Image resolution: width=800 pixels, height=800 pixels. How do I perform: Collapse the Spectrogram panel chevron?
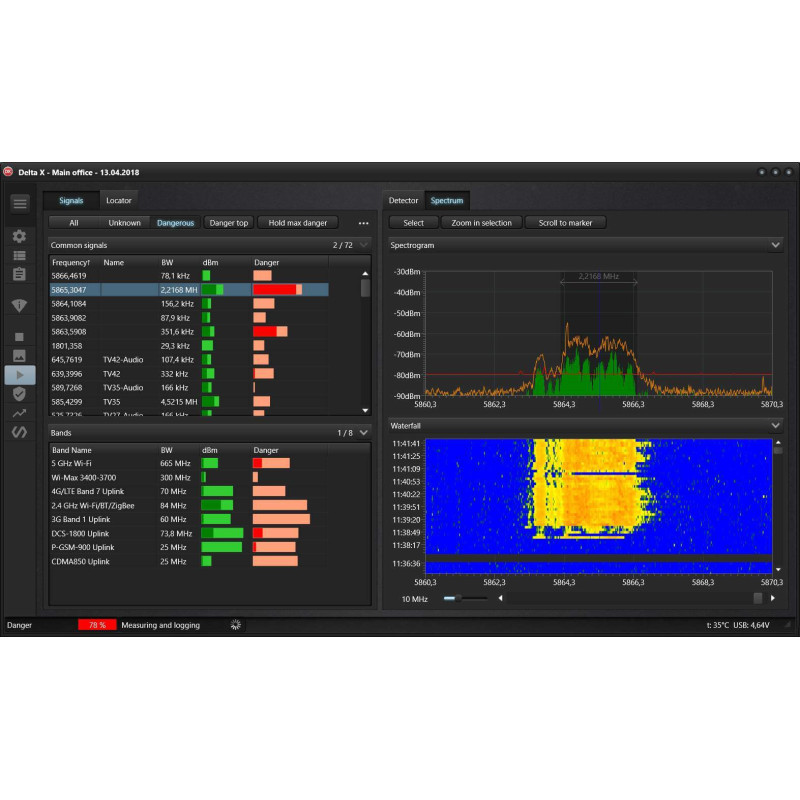pyautogui.click(x=776, y=245)
